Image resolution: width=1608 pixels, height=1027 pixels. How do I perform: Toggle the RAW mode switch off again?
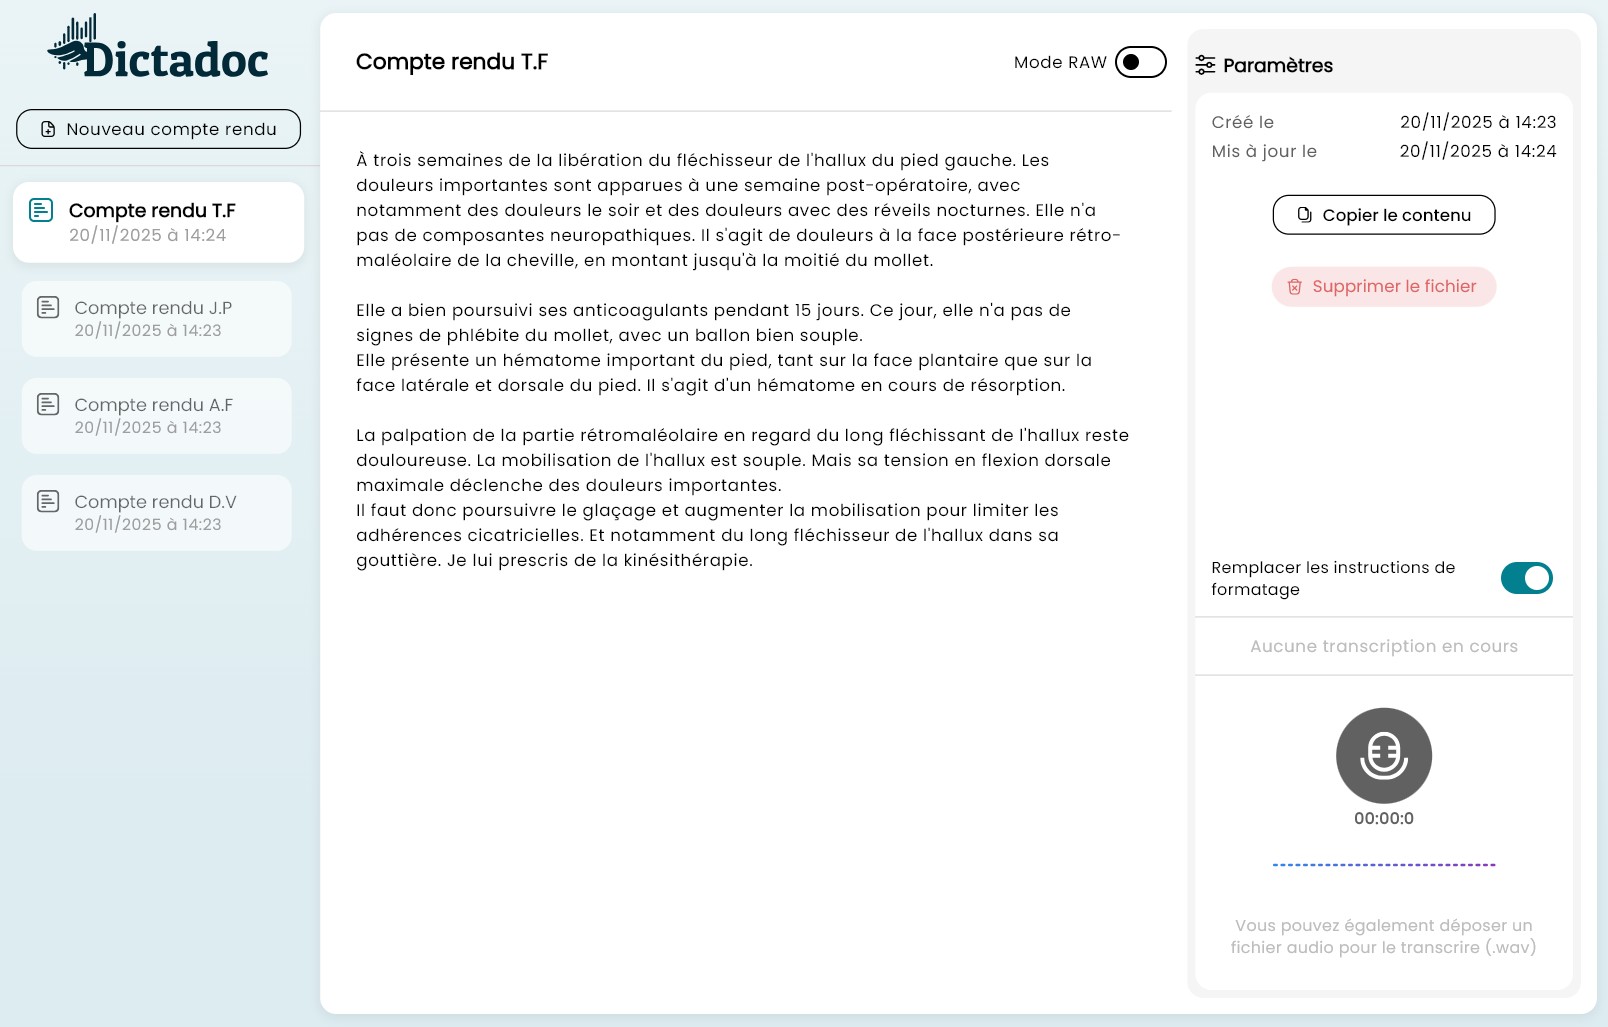point(1141,62)
